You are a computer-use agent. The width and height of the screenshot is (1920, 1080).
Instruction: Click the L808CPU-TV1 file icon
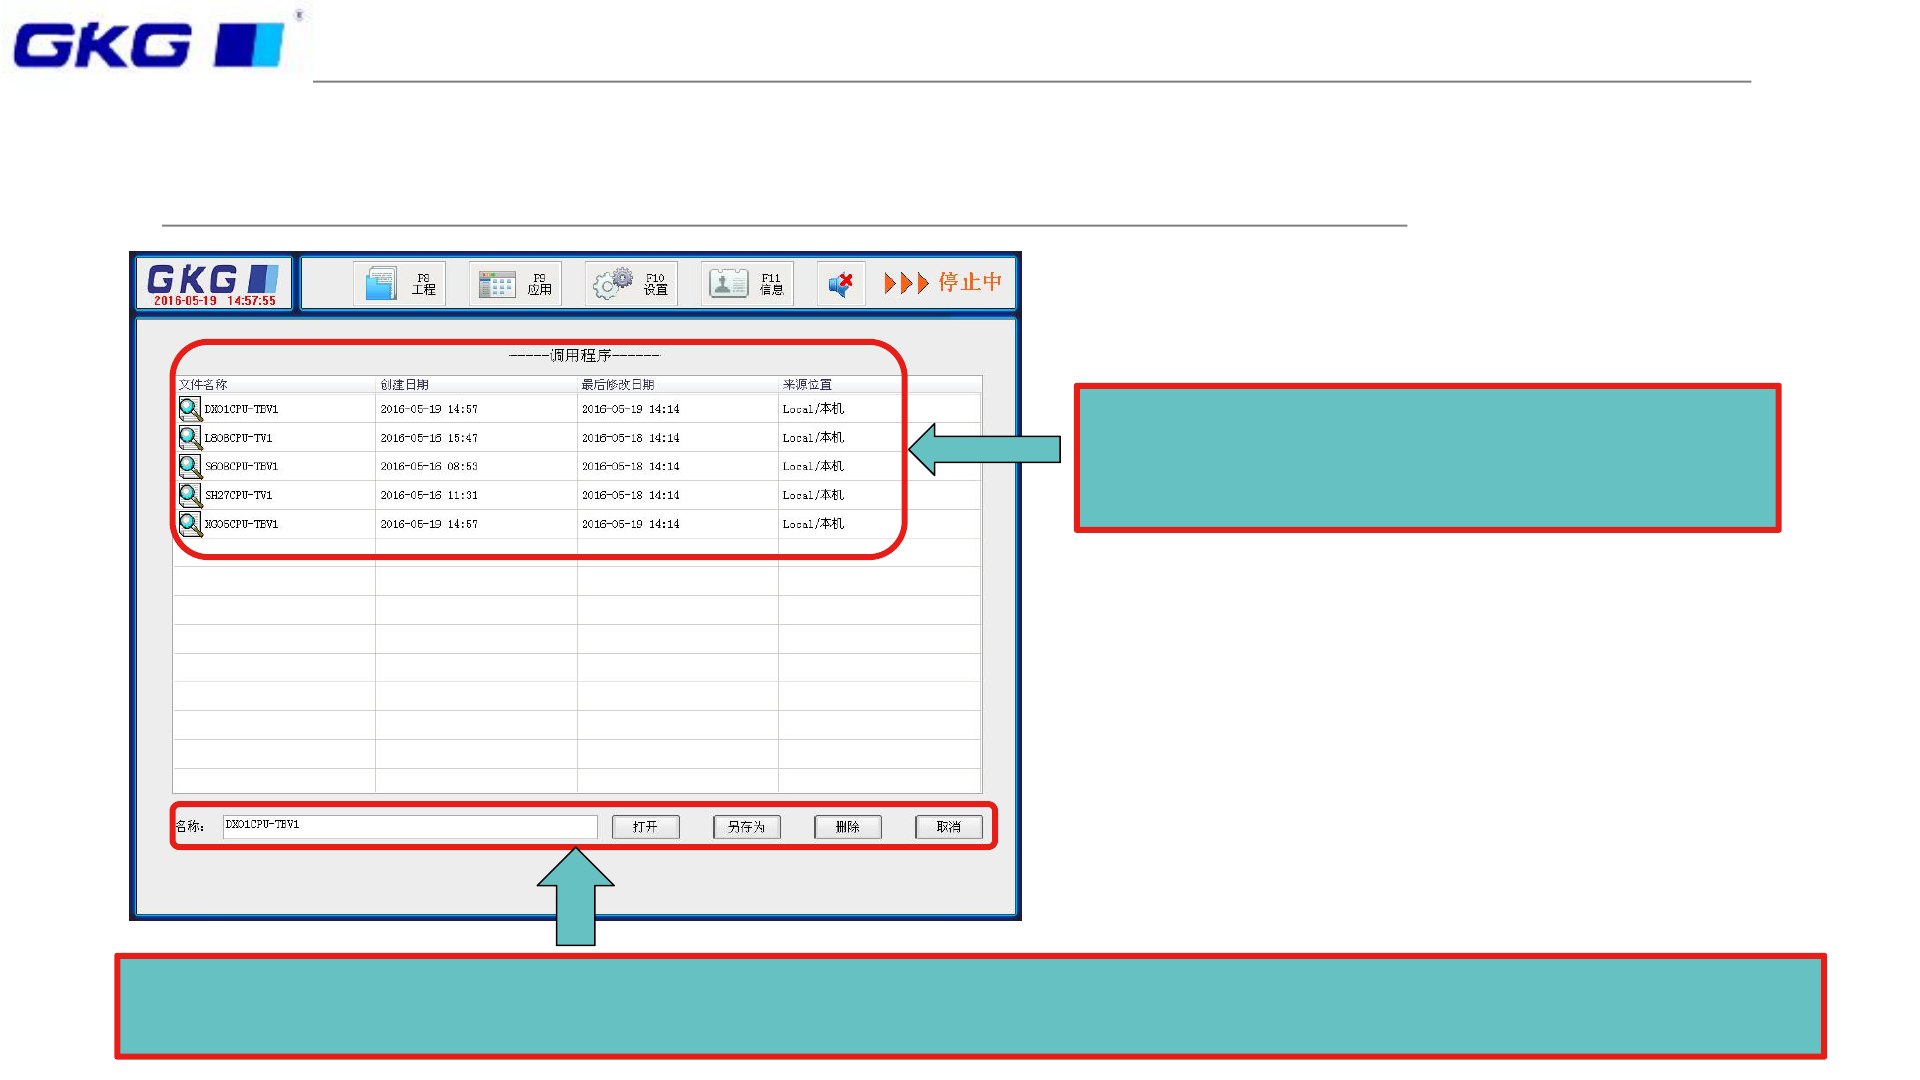pyautogui.click(x=190, y=438)
